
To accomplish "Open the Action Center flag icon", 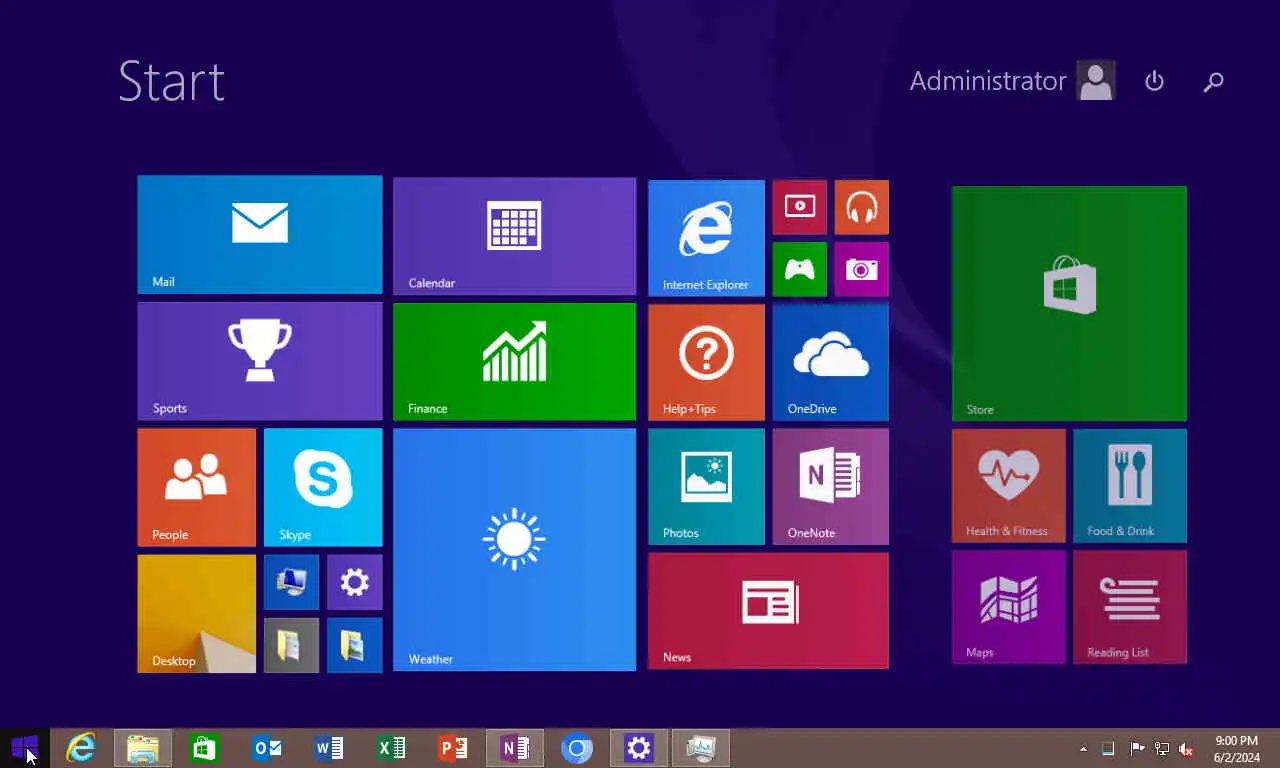I will tap(1137, 749).
